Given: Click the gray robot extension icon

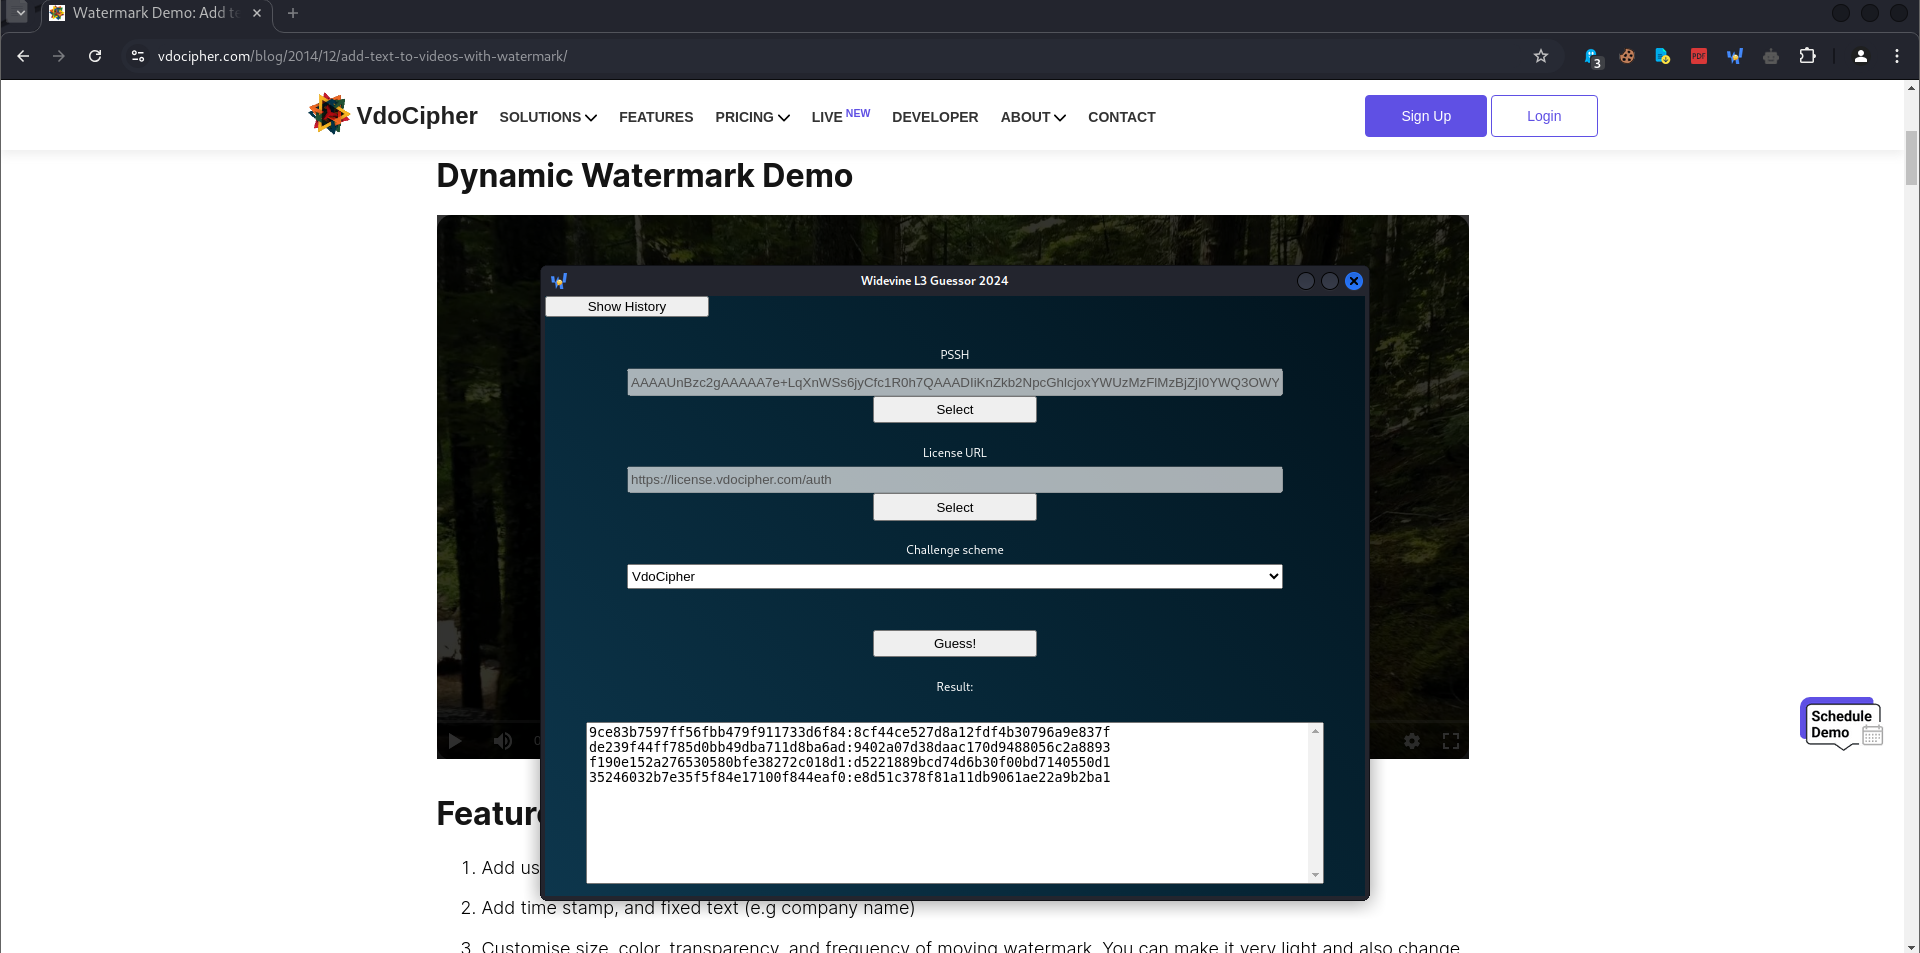Looking at the screenshot, I should [x=1771, y=56].
